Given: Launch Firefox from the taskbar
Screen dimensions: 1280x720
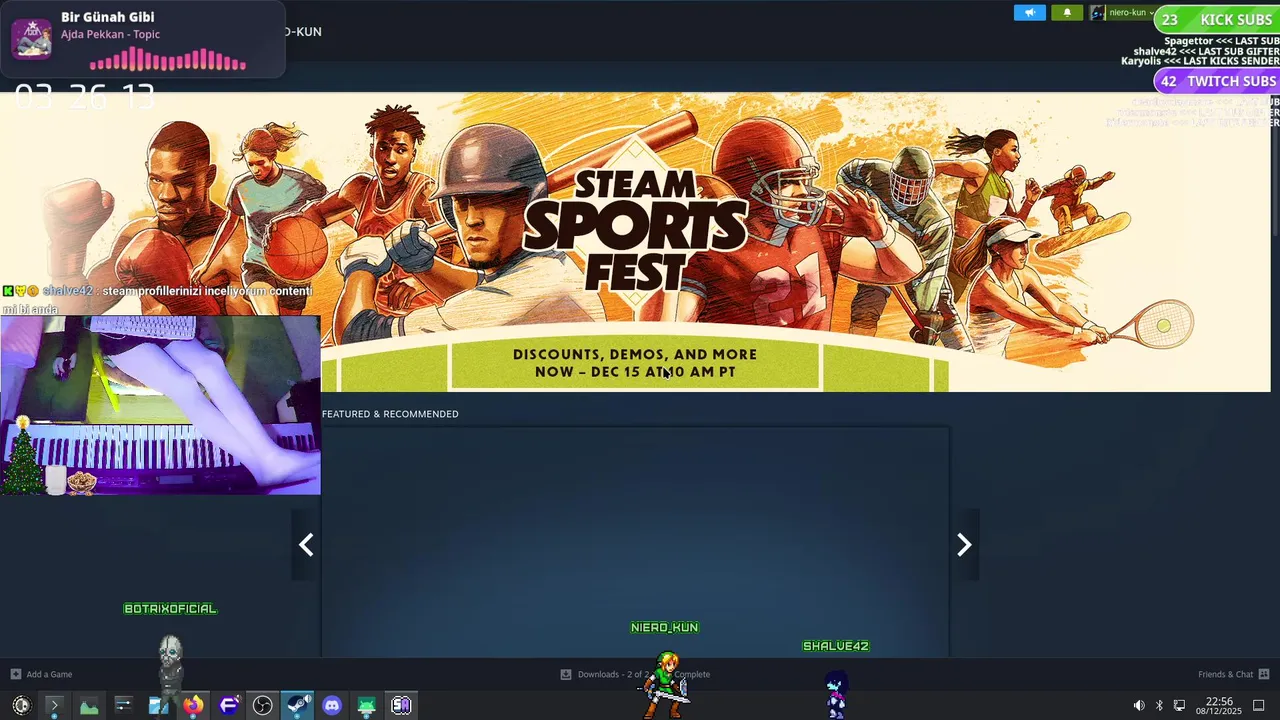Looking at the screenshot, I should pos(193,705).
